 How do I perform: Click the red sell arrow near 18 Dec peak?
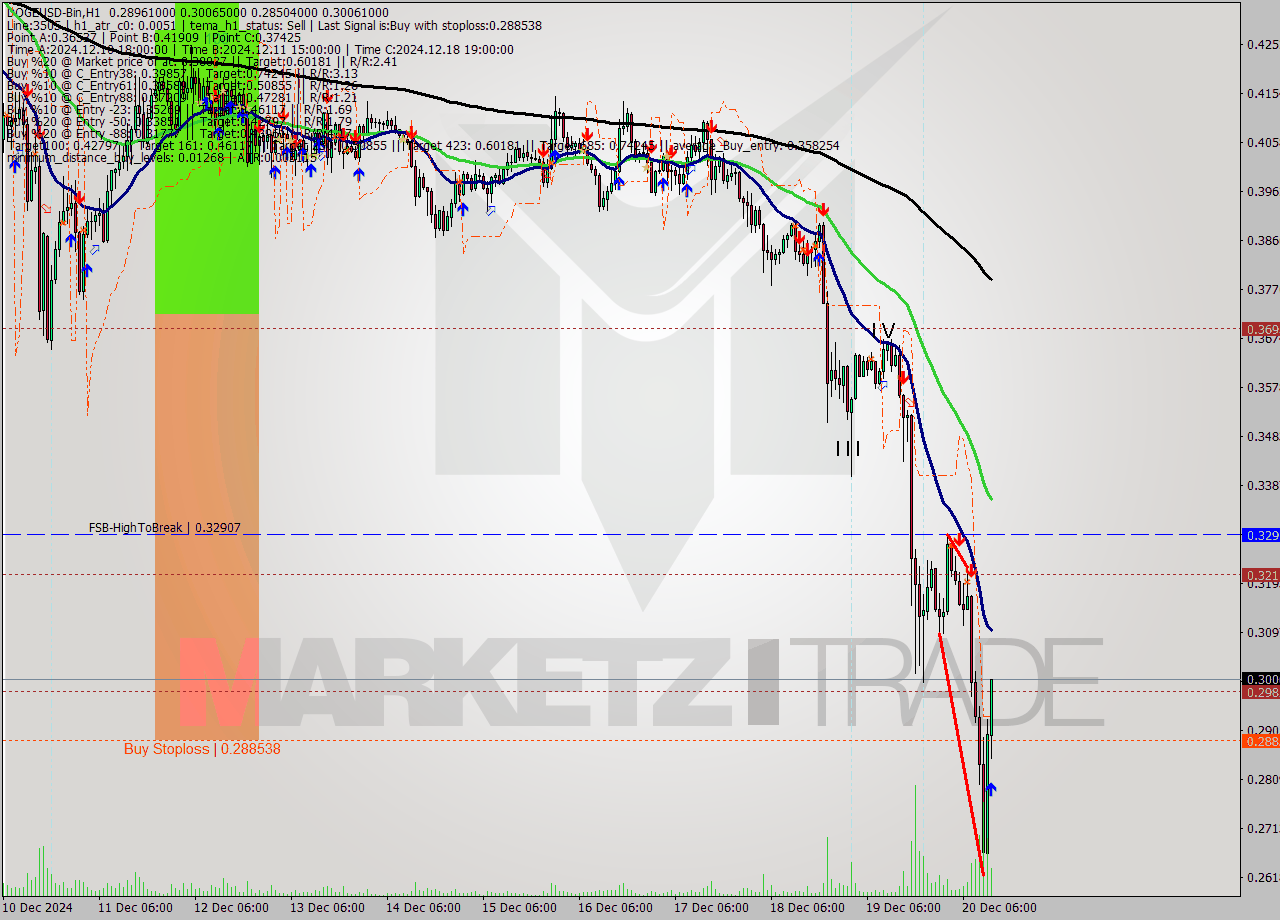pyautogui.click(x=822, y=210)
